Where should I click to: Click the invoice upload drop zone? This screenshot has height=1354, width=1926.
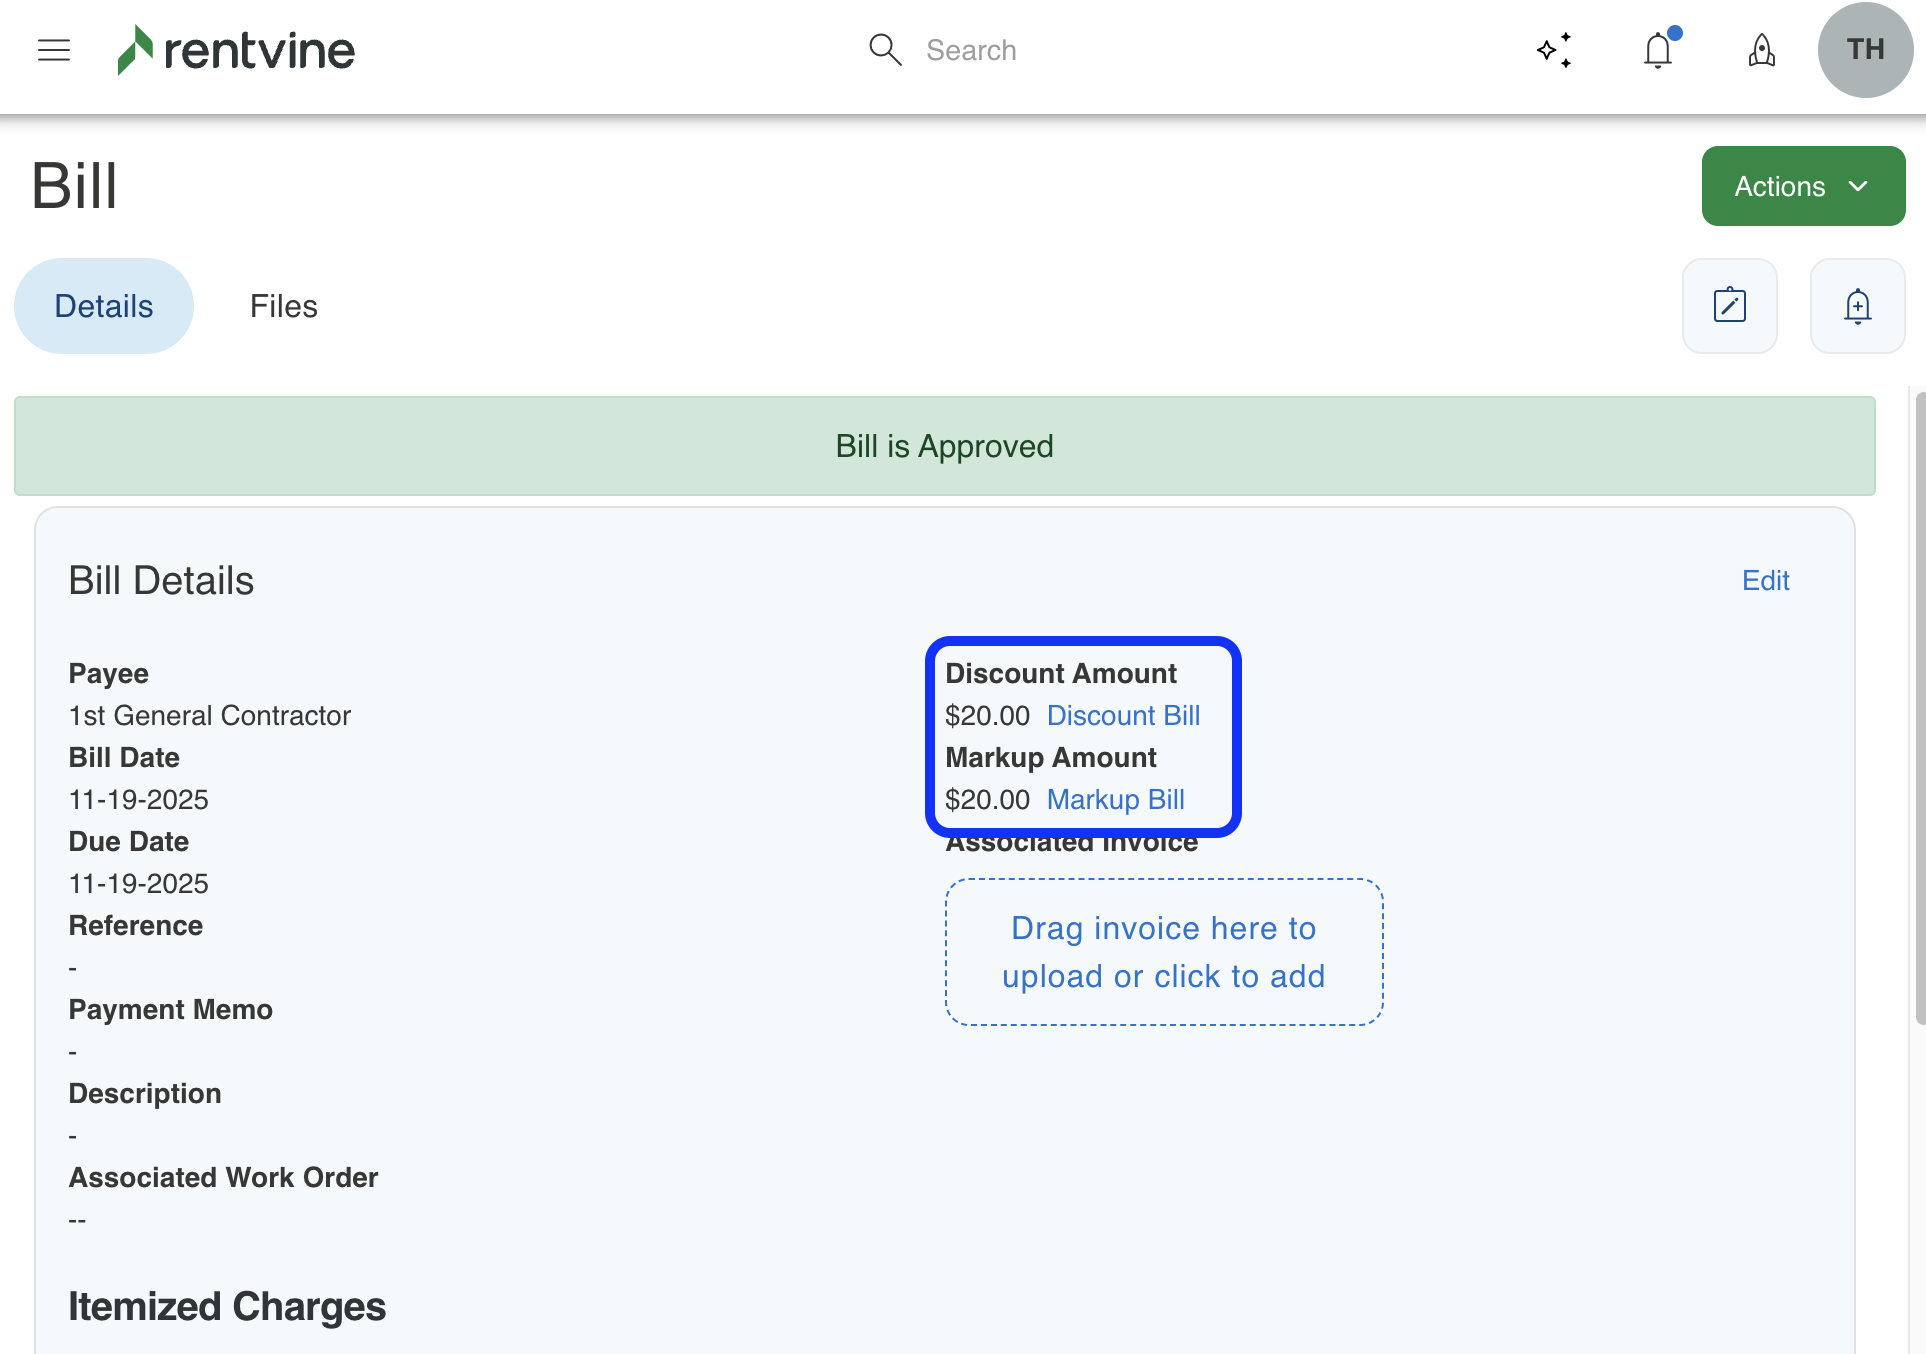click(1164, 952)
